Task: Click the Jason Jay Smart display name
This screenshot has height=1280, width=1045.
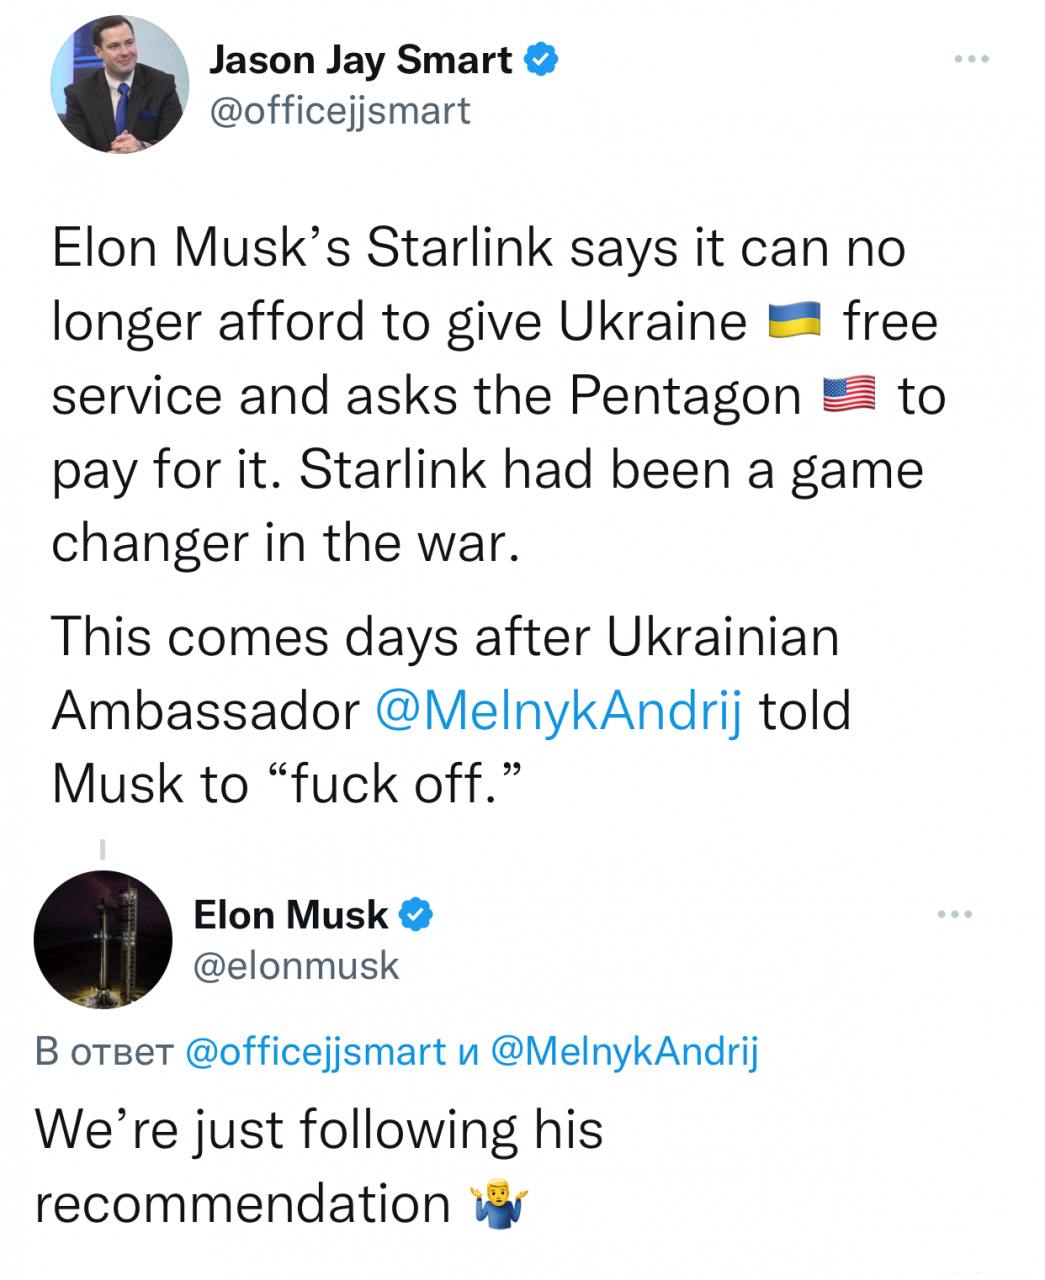Action: (x=361, y=60)
